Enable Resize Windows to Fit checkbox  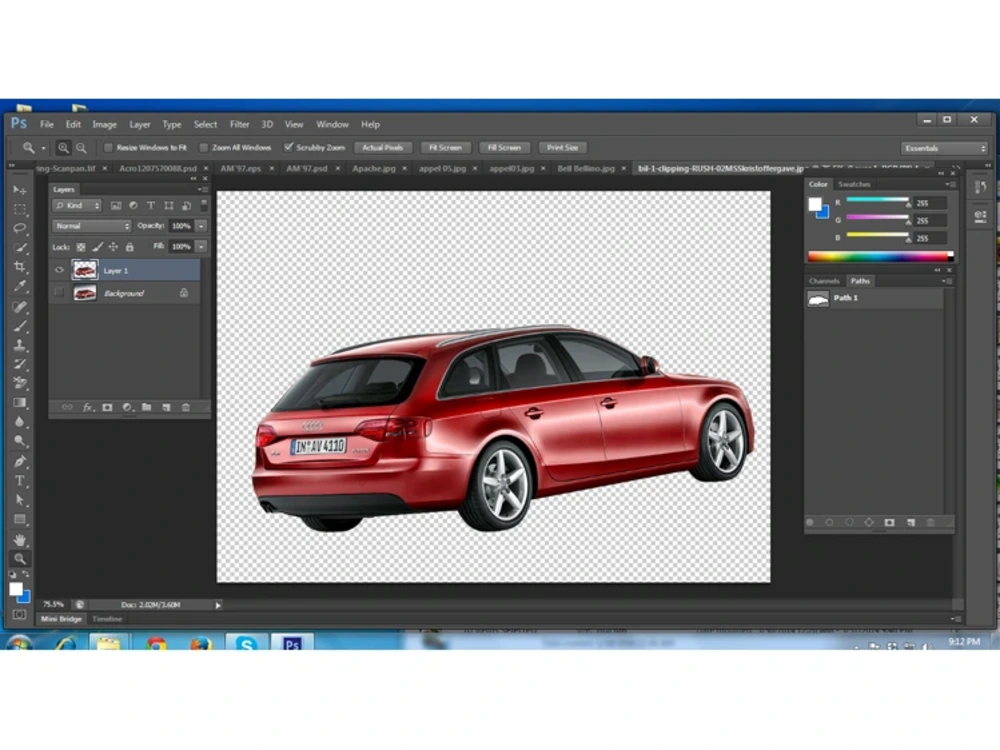pyautogui.click(x=108, y=147)
